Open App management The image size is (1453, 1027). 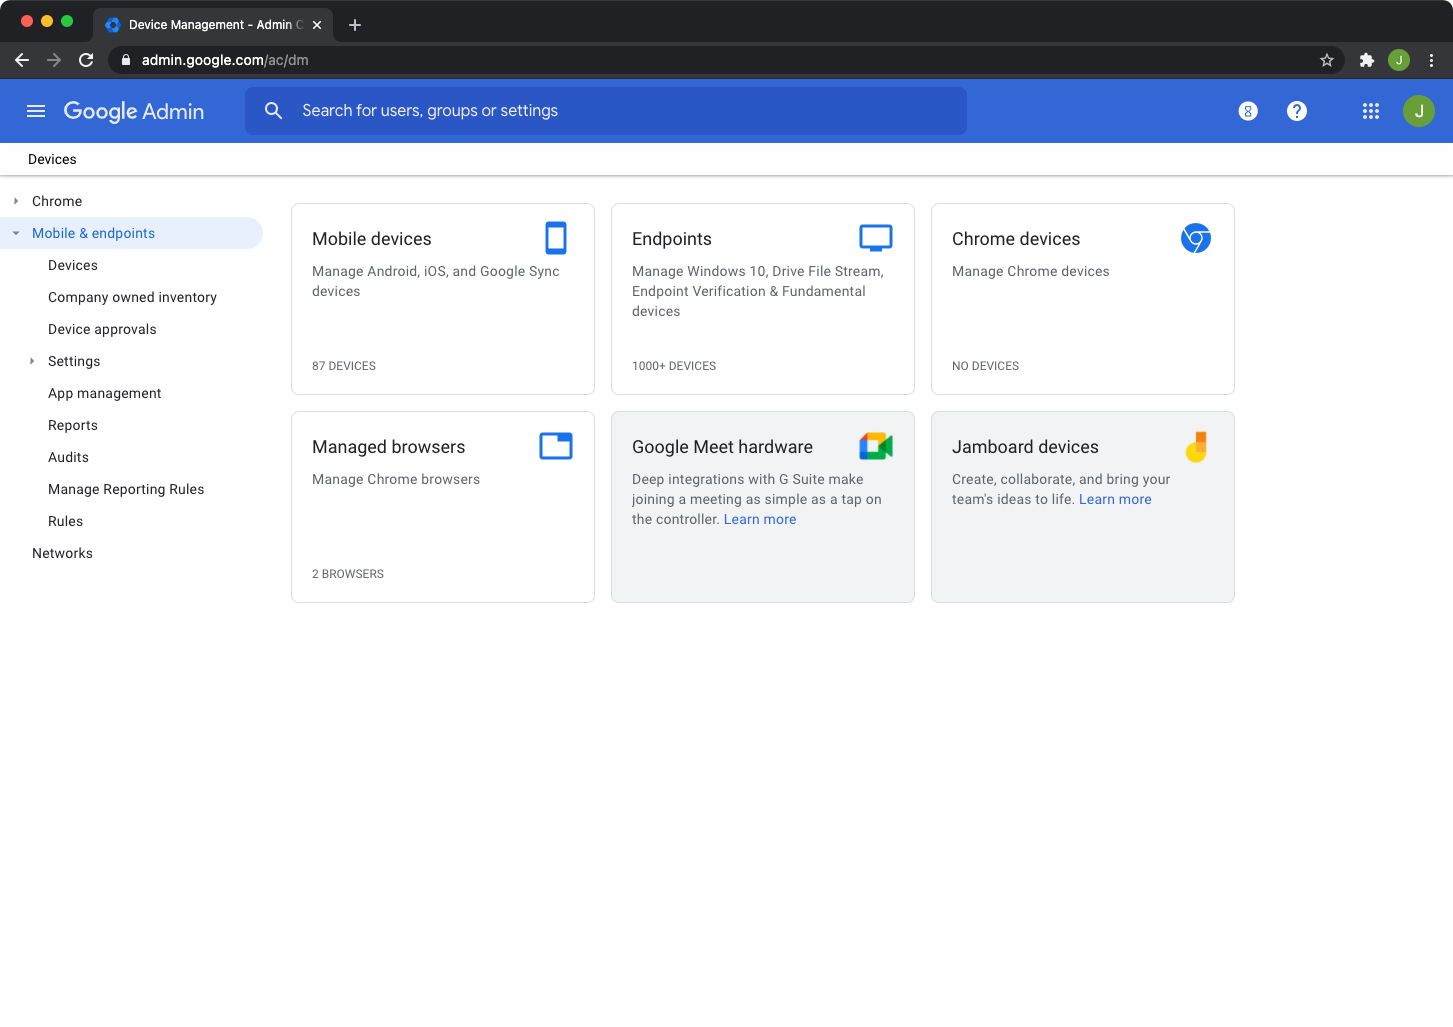coord(105,393)
